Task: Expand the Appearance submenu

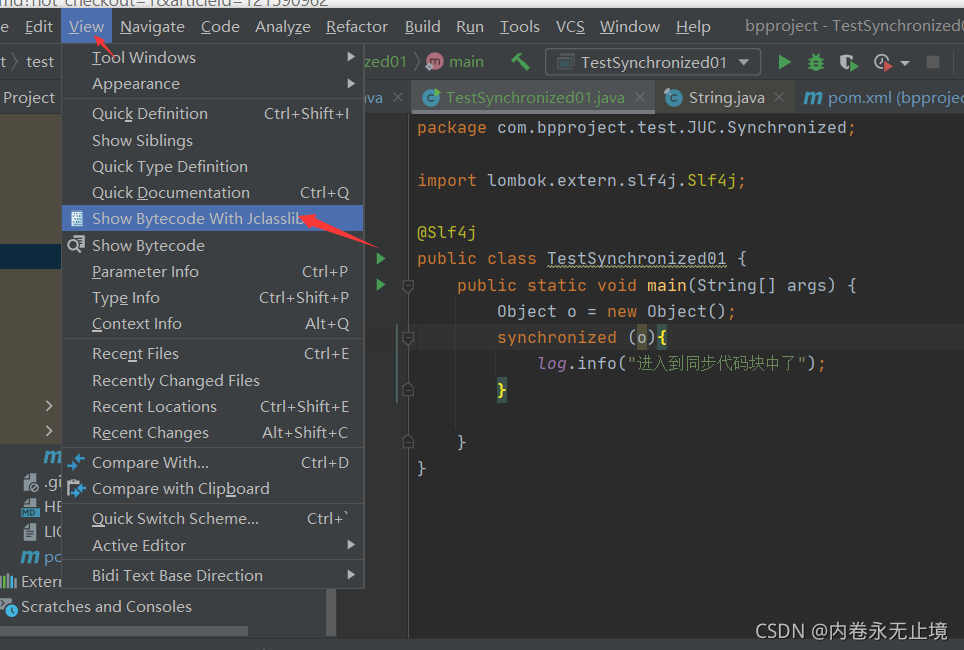Action: click(351, 83)
